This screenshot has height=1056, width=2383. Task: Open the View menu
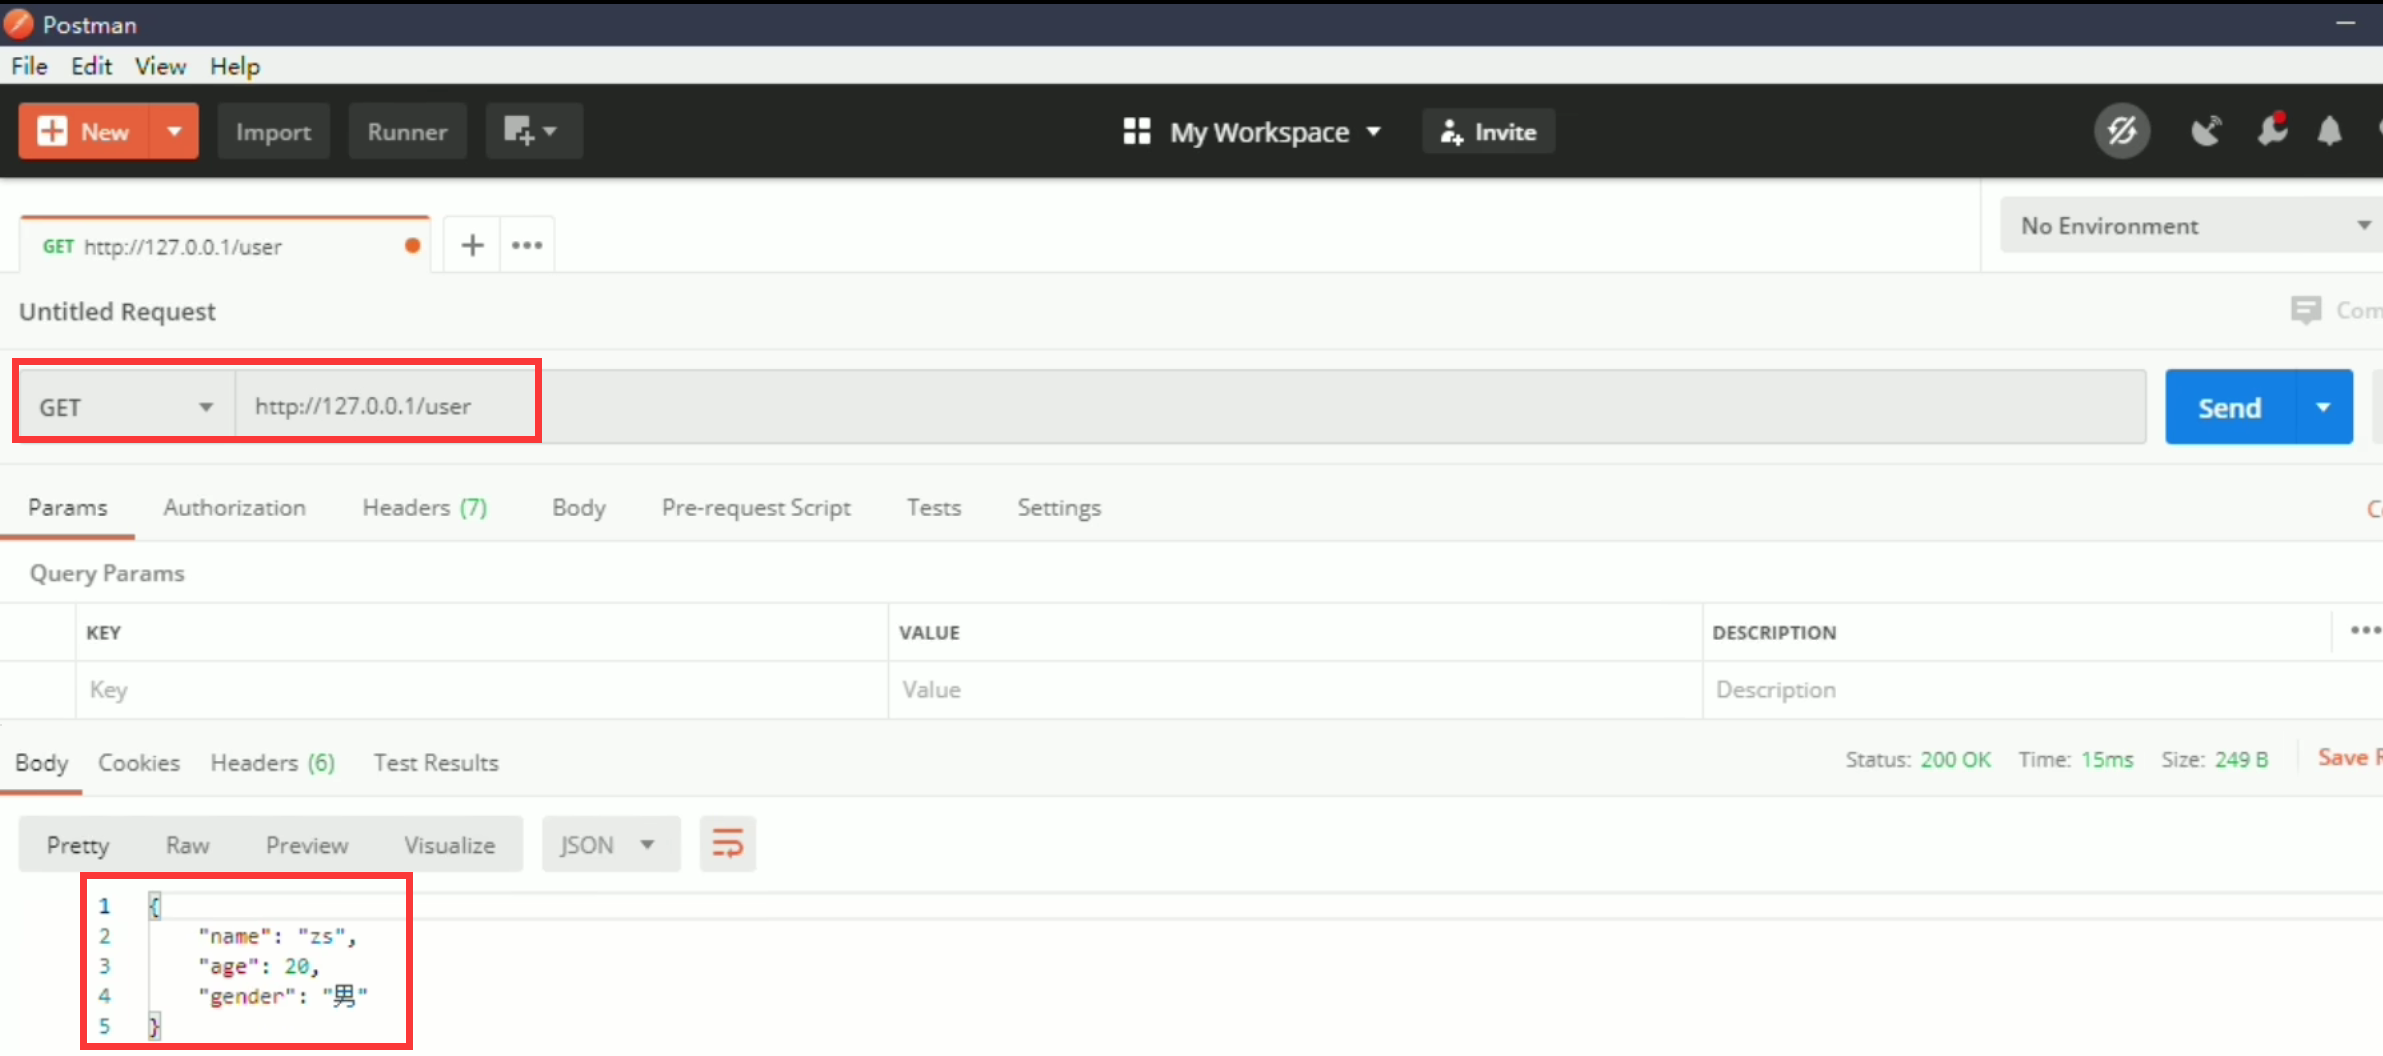(160, 66)
